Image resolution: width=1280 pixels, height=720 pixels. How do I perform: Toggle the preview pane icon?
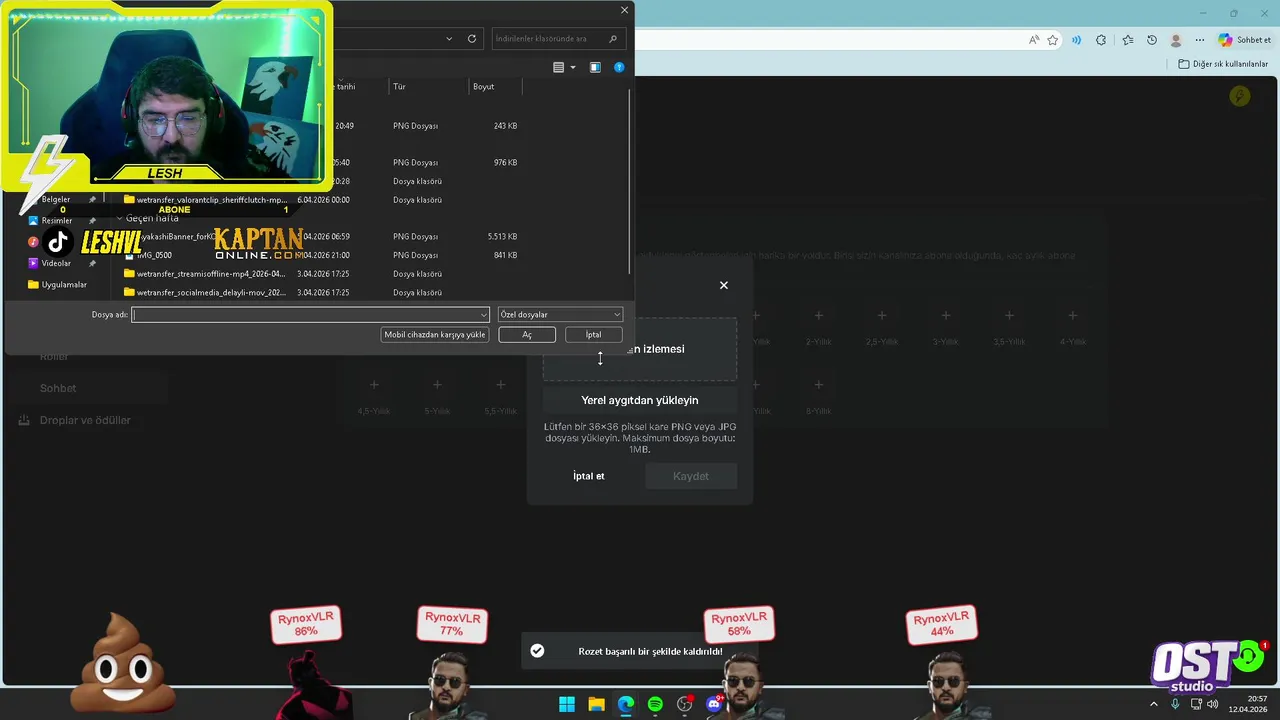click(595, 68)
